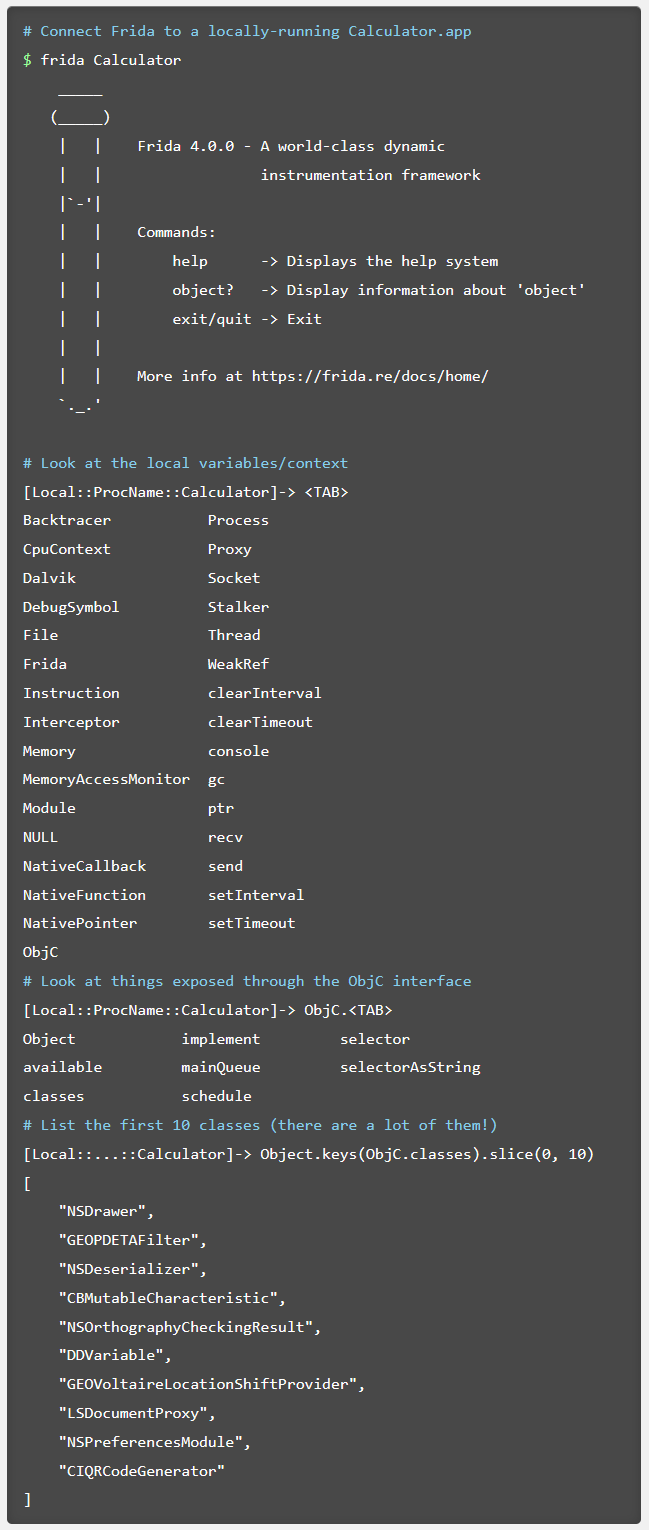The image size is (649, 1530).
Task: Click the "CIQRCodeGenerator" class name
Action: [x=141, y=1471]
